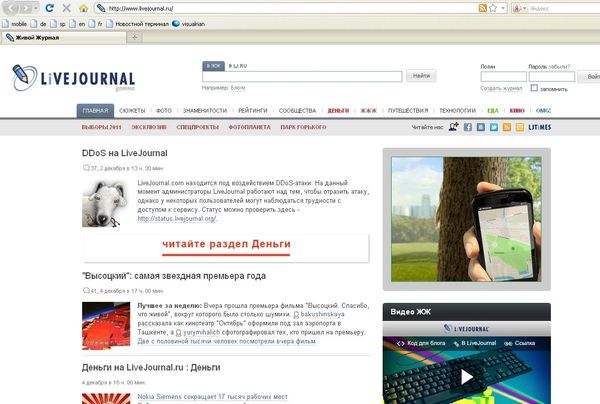Select the 'в LJ.RU' search tab

coord(238,66)
